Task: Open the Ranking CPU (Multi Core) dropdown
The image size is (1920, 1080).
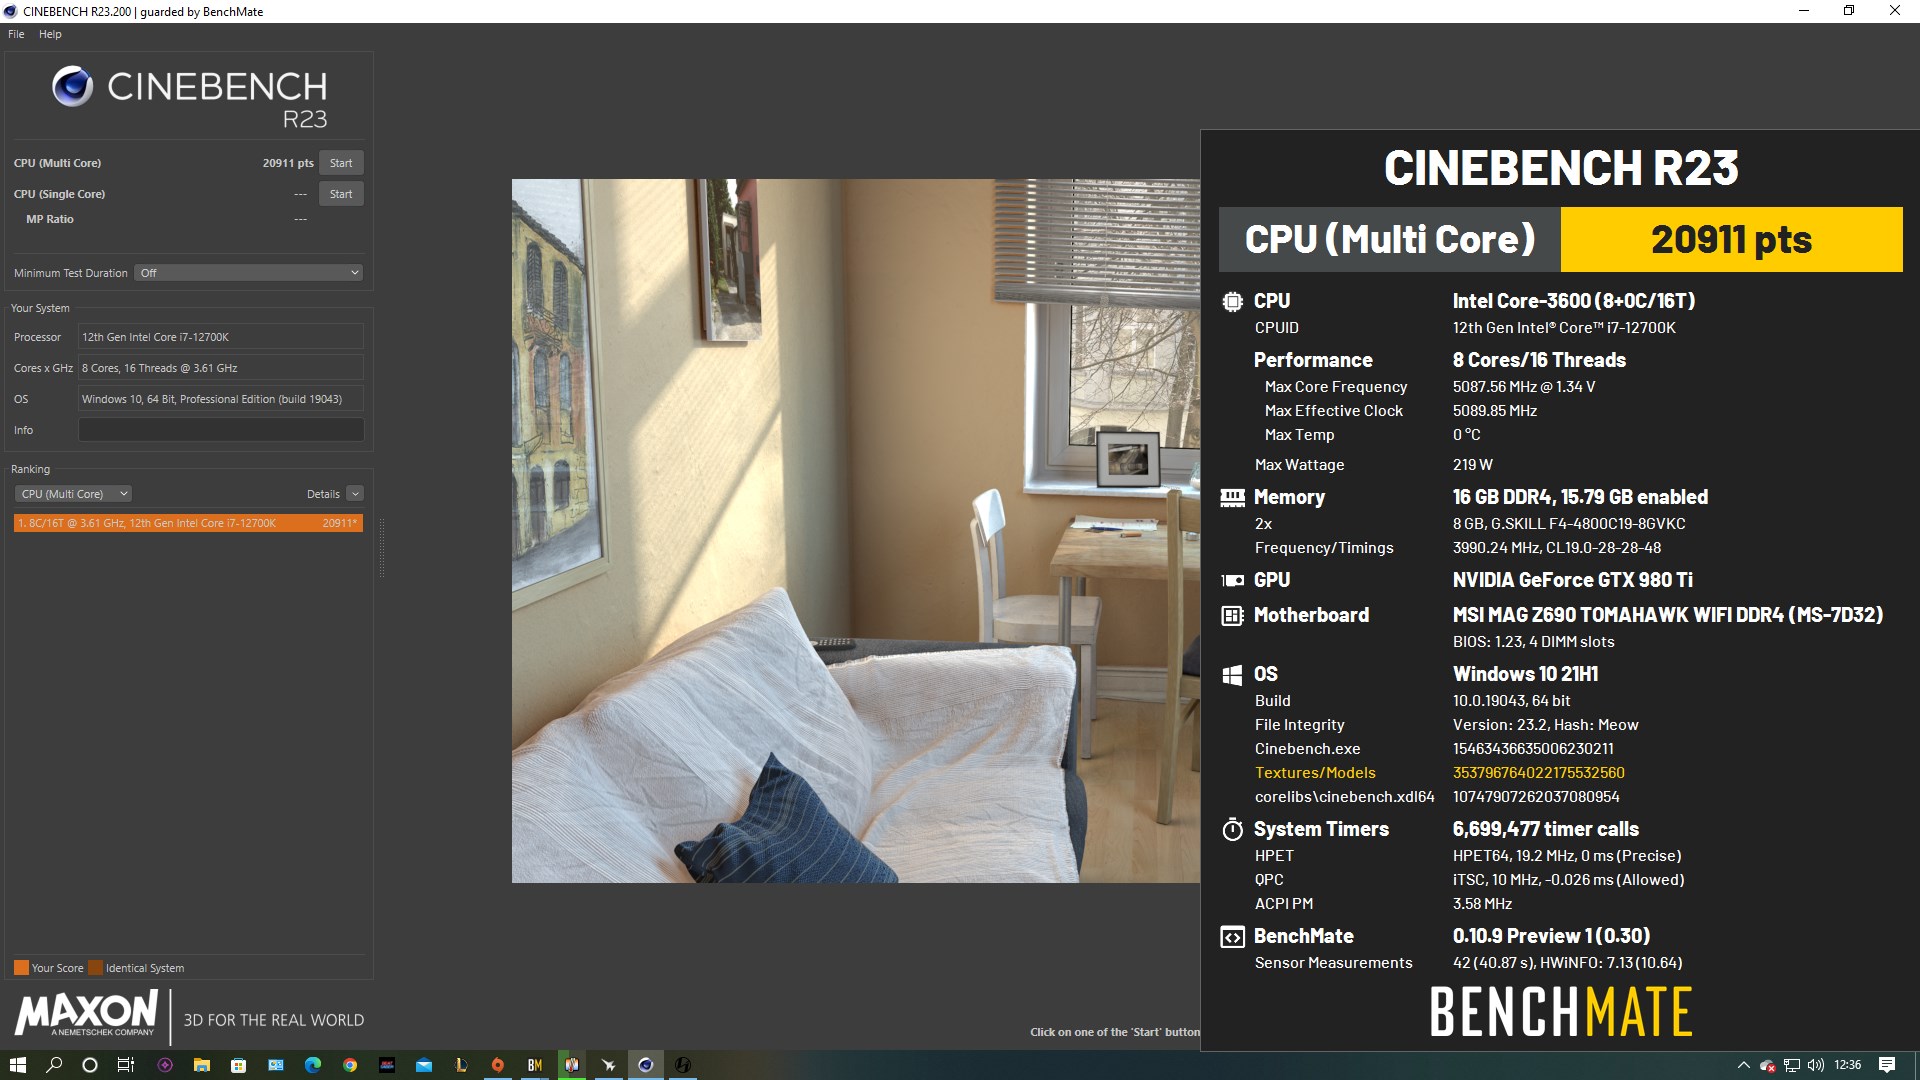Action: [74, 494]
